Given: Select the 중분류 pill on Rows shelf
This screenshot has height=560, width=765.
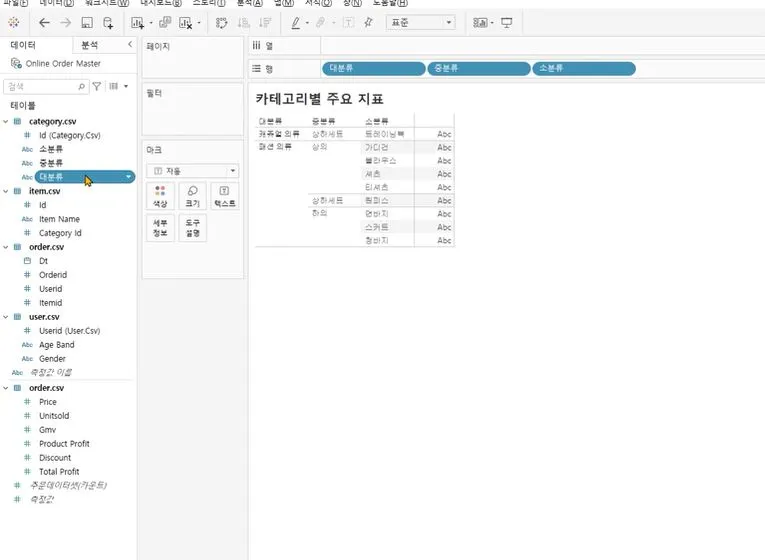Looking at the screenshot, I should click(x=479, y=68).
